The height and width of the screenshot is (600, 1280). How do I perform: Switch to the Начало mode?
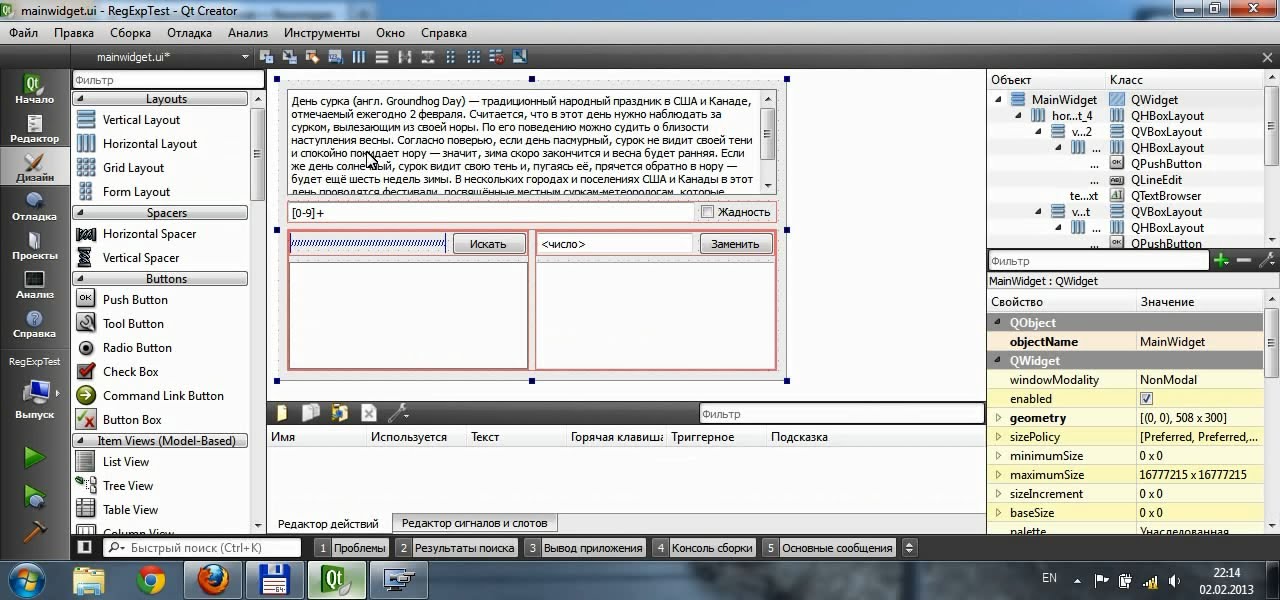tap(34, 90)
